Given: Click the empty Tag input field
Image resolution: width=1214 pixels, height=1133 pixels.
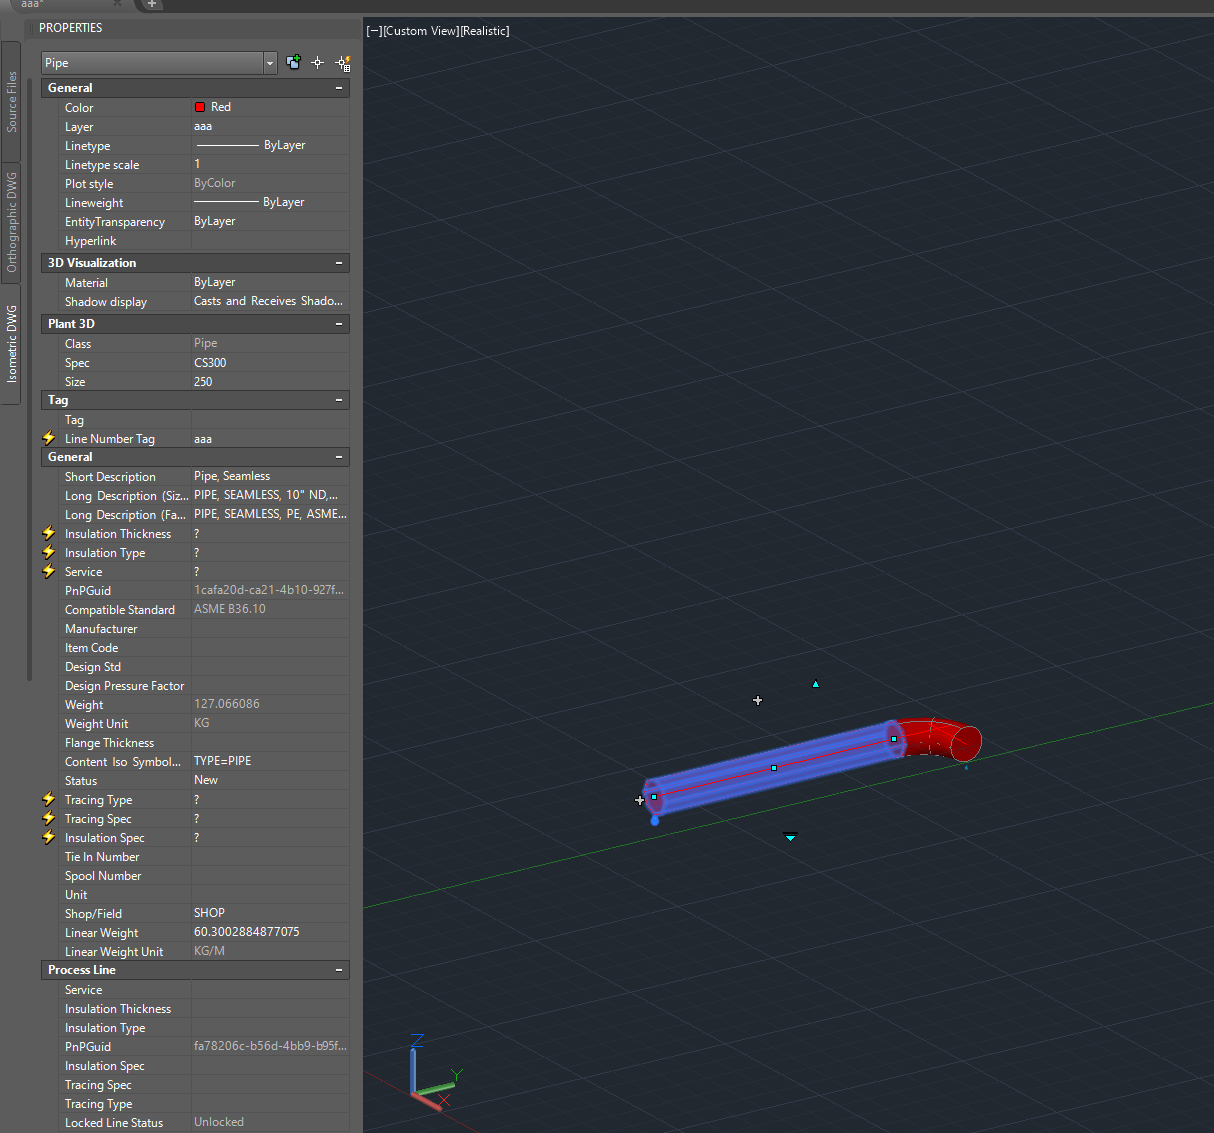Looking at the screenshot, I should 268,419.
